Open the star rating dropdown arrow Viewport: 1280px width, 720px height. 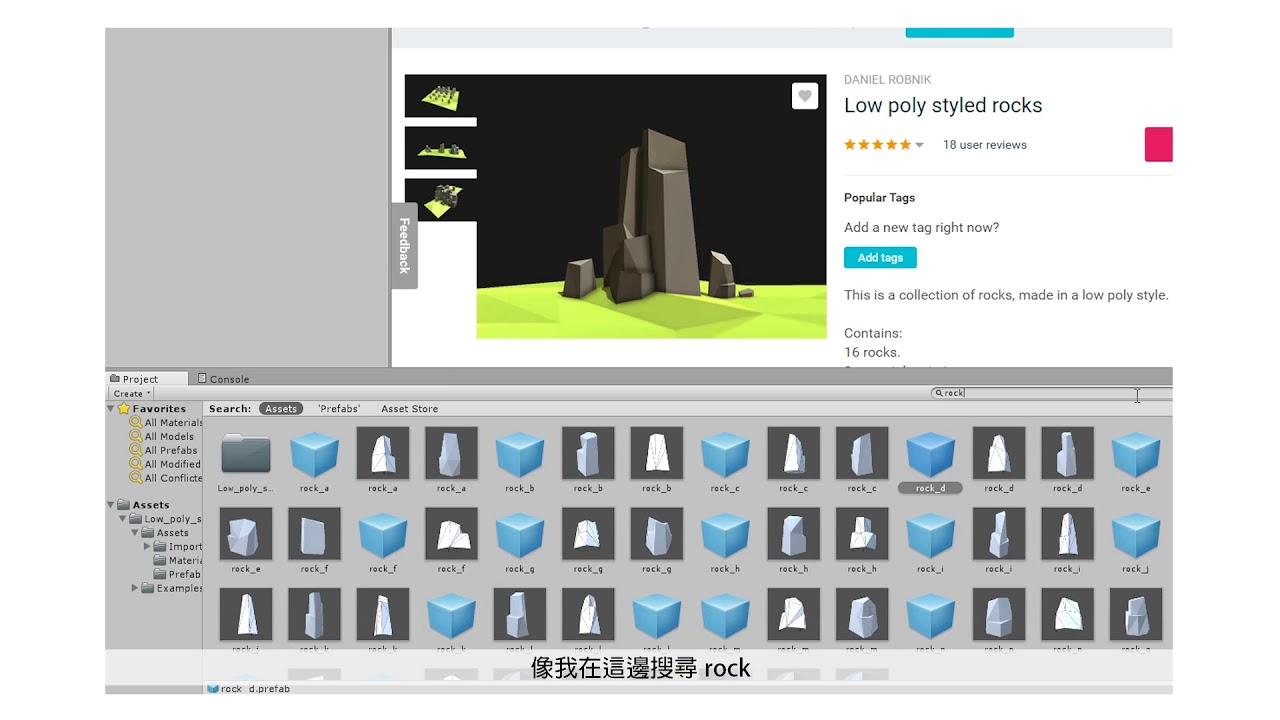[x=920, y=145]
